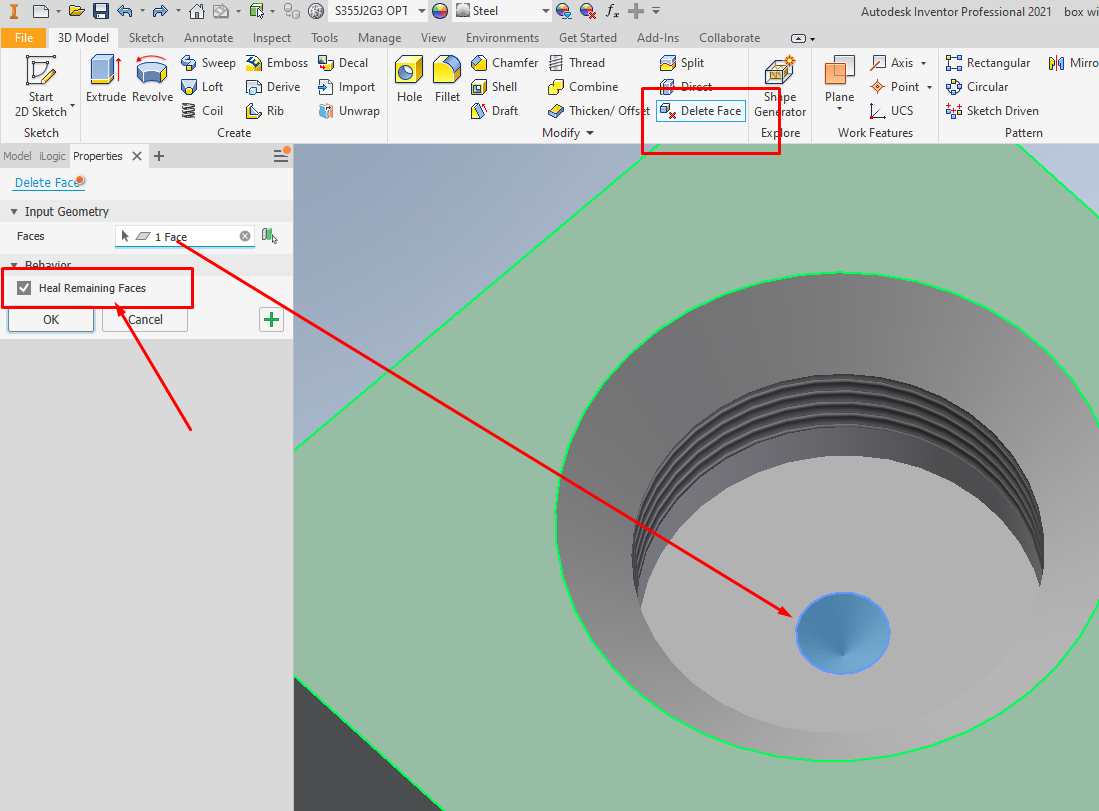
Task: Switch to the Manage ribbon tab
Action: click(379, 37)
